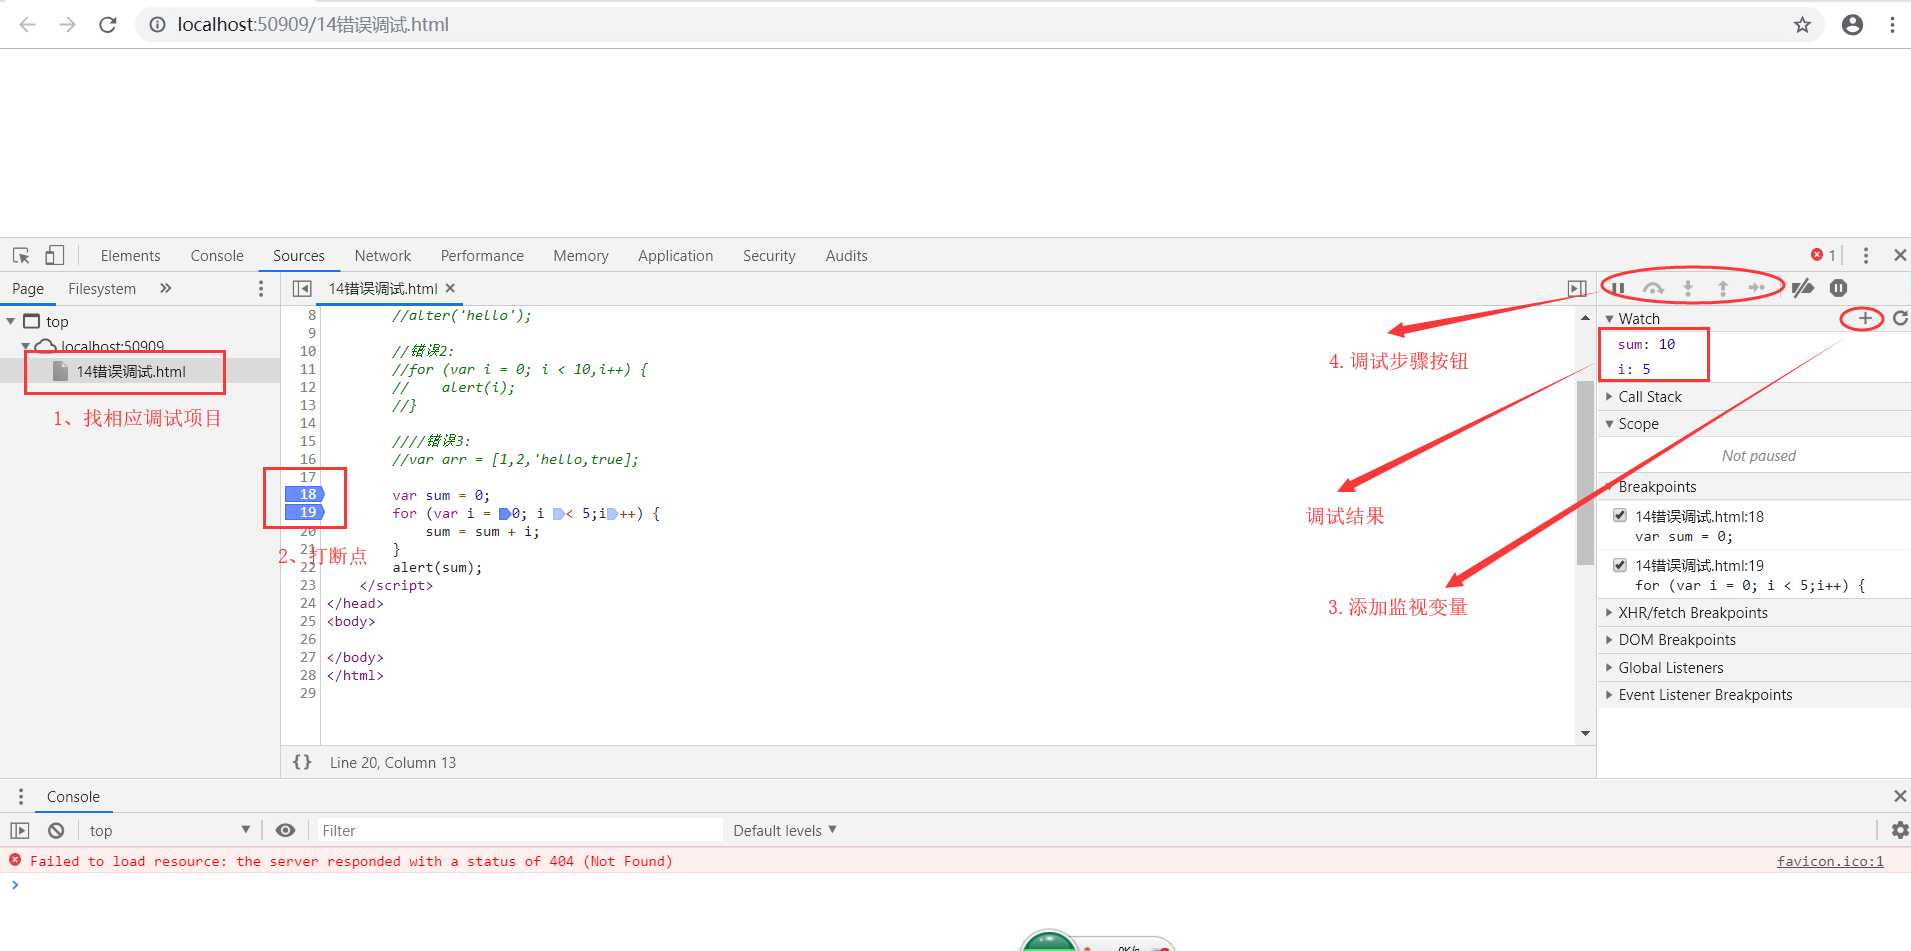1911x951 pixels.
Task: Select the Page navigator tab
Action: pyautogui.click(x=28, y=288)
